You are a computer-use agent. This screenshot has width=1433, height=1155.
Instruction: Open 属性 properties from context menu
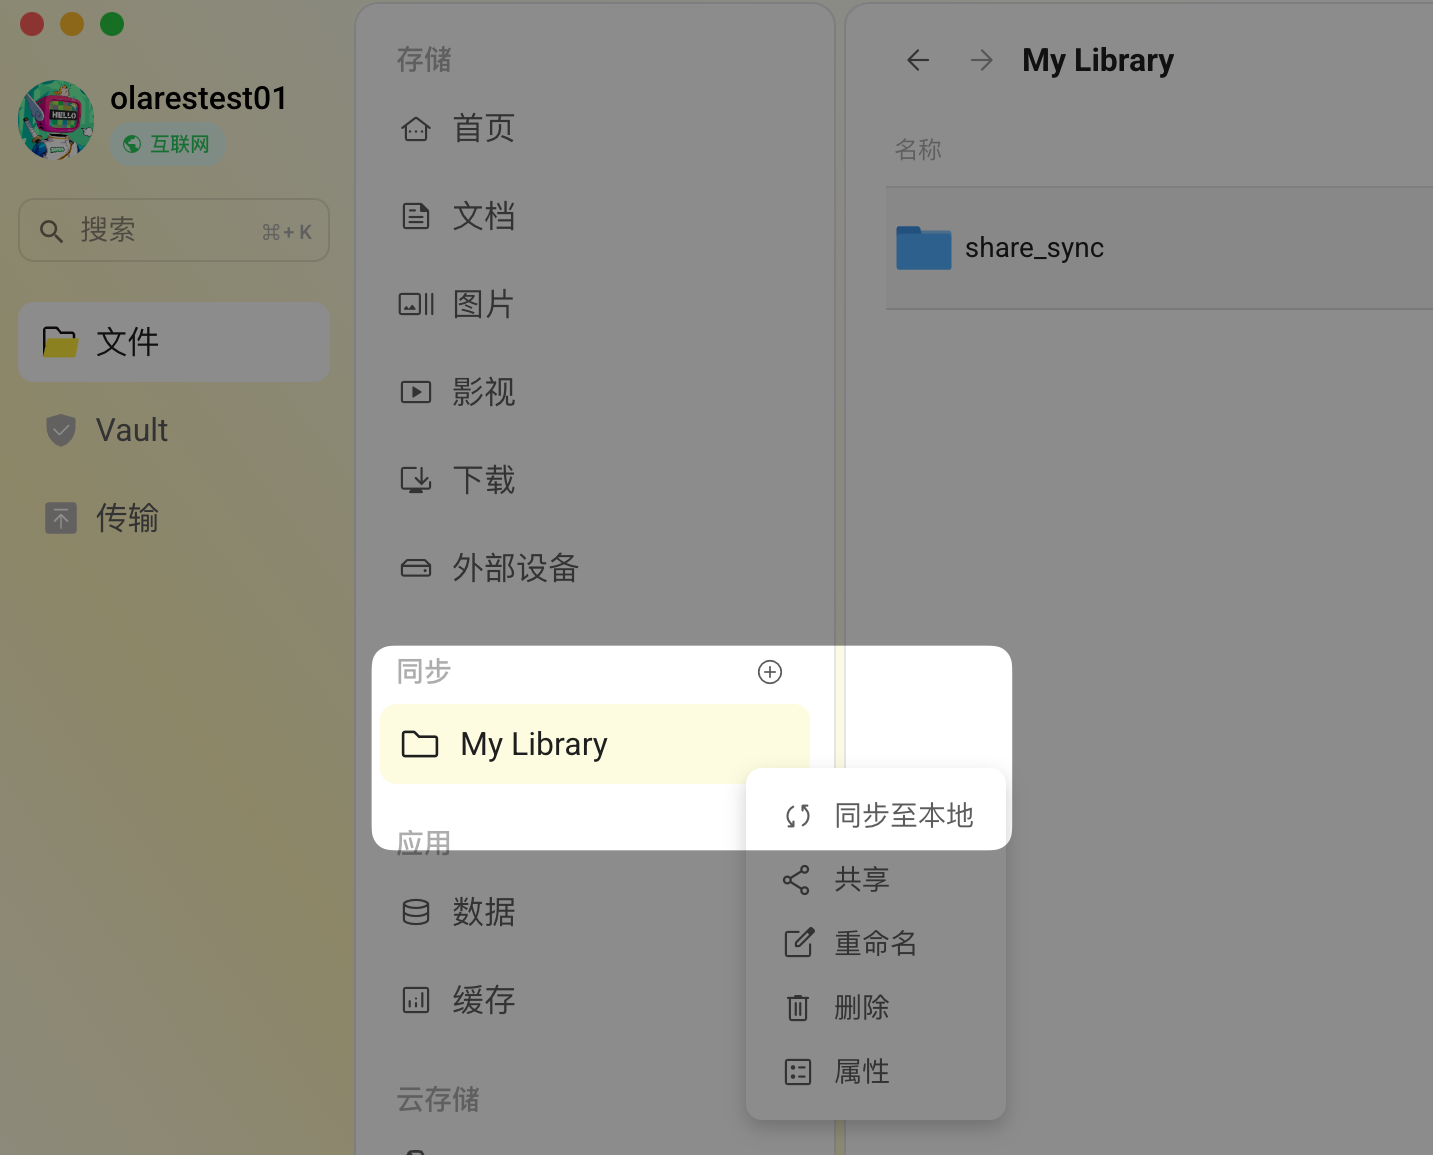point(861,1072)
